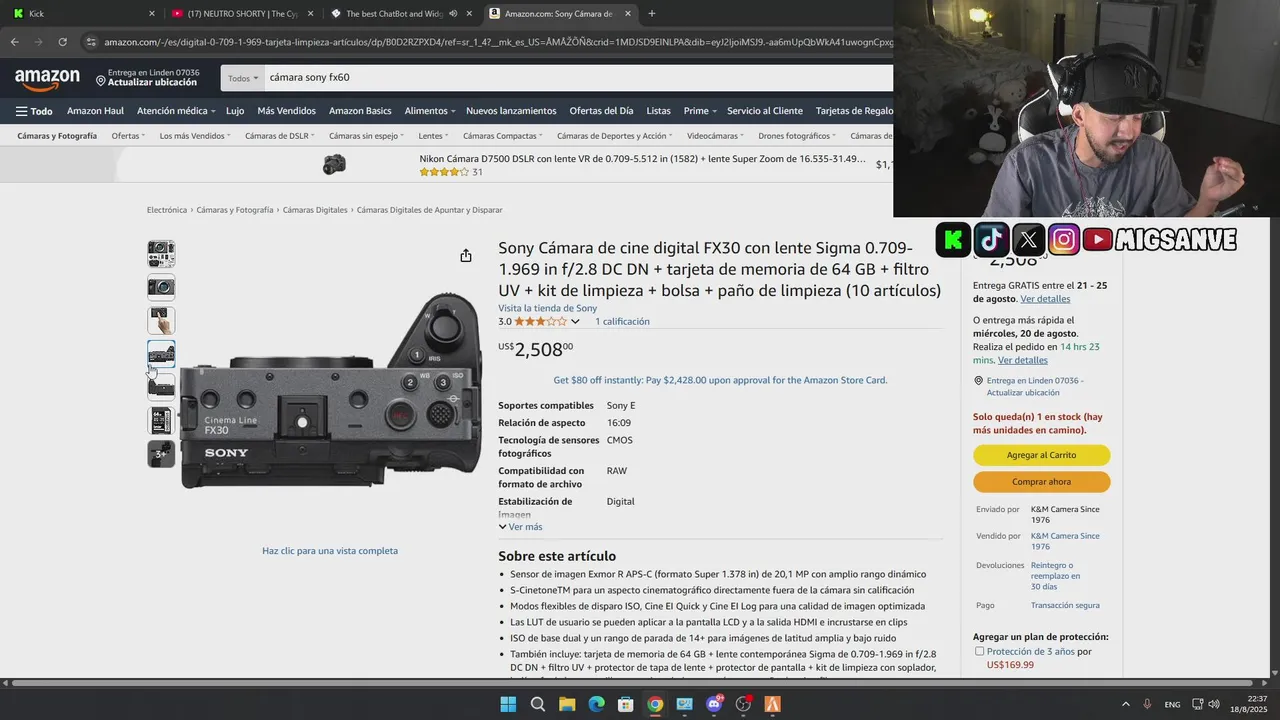
Task: Click Agregar al Carrito button
Action: [x=1041, y=455]
